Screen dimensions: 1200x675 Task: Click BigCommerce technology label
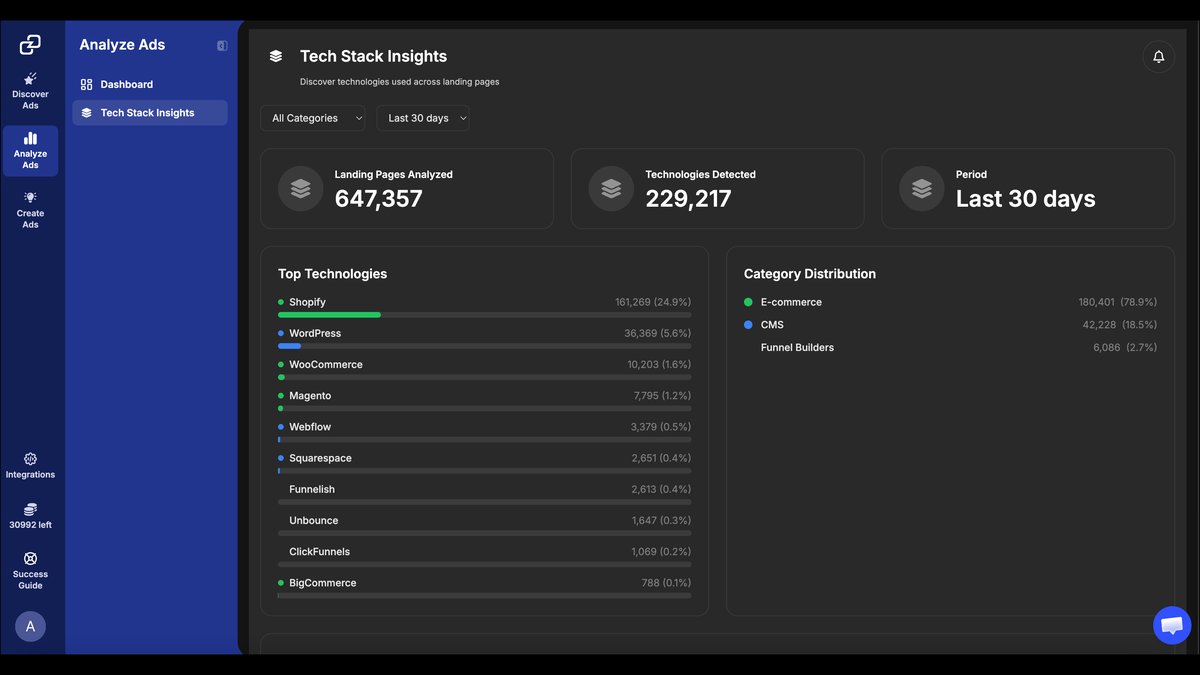pos(323,583)
